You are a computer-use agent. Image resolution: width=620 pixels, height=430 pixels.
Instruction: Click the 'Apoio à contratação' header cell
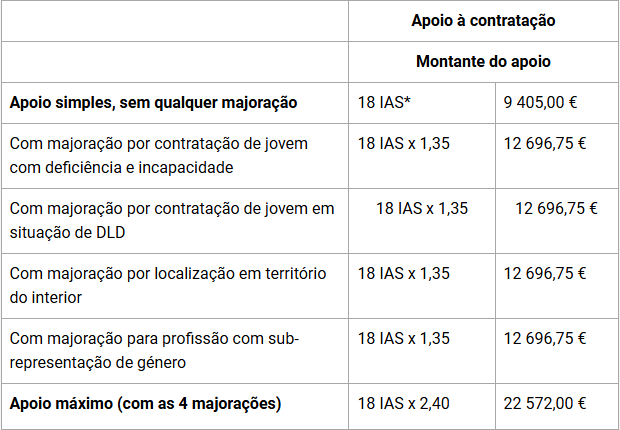click(x=483, y=21)
